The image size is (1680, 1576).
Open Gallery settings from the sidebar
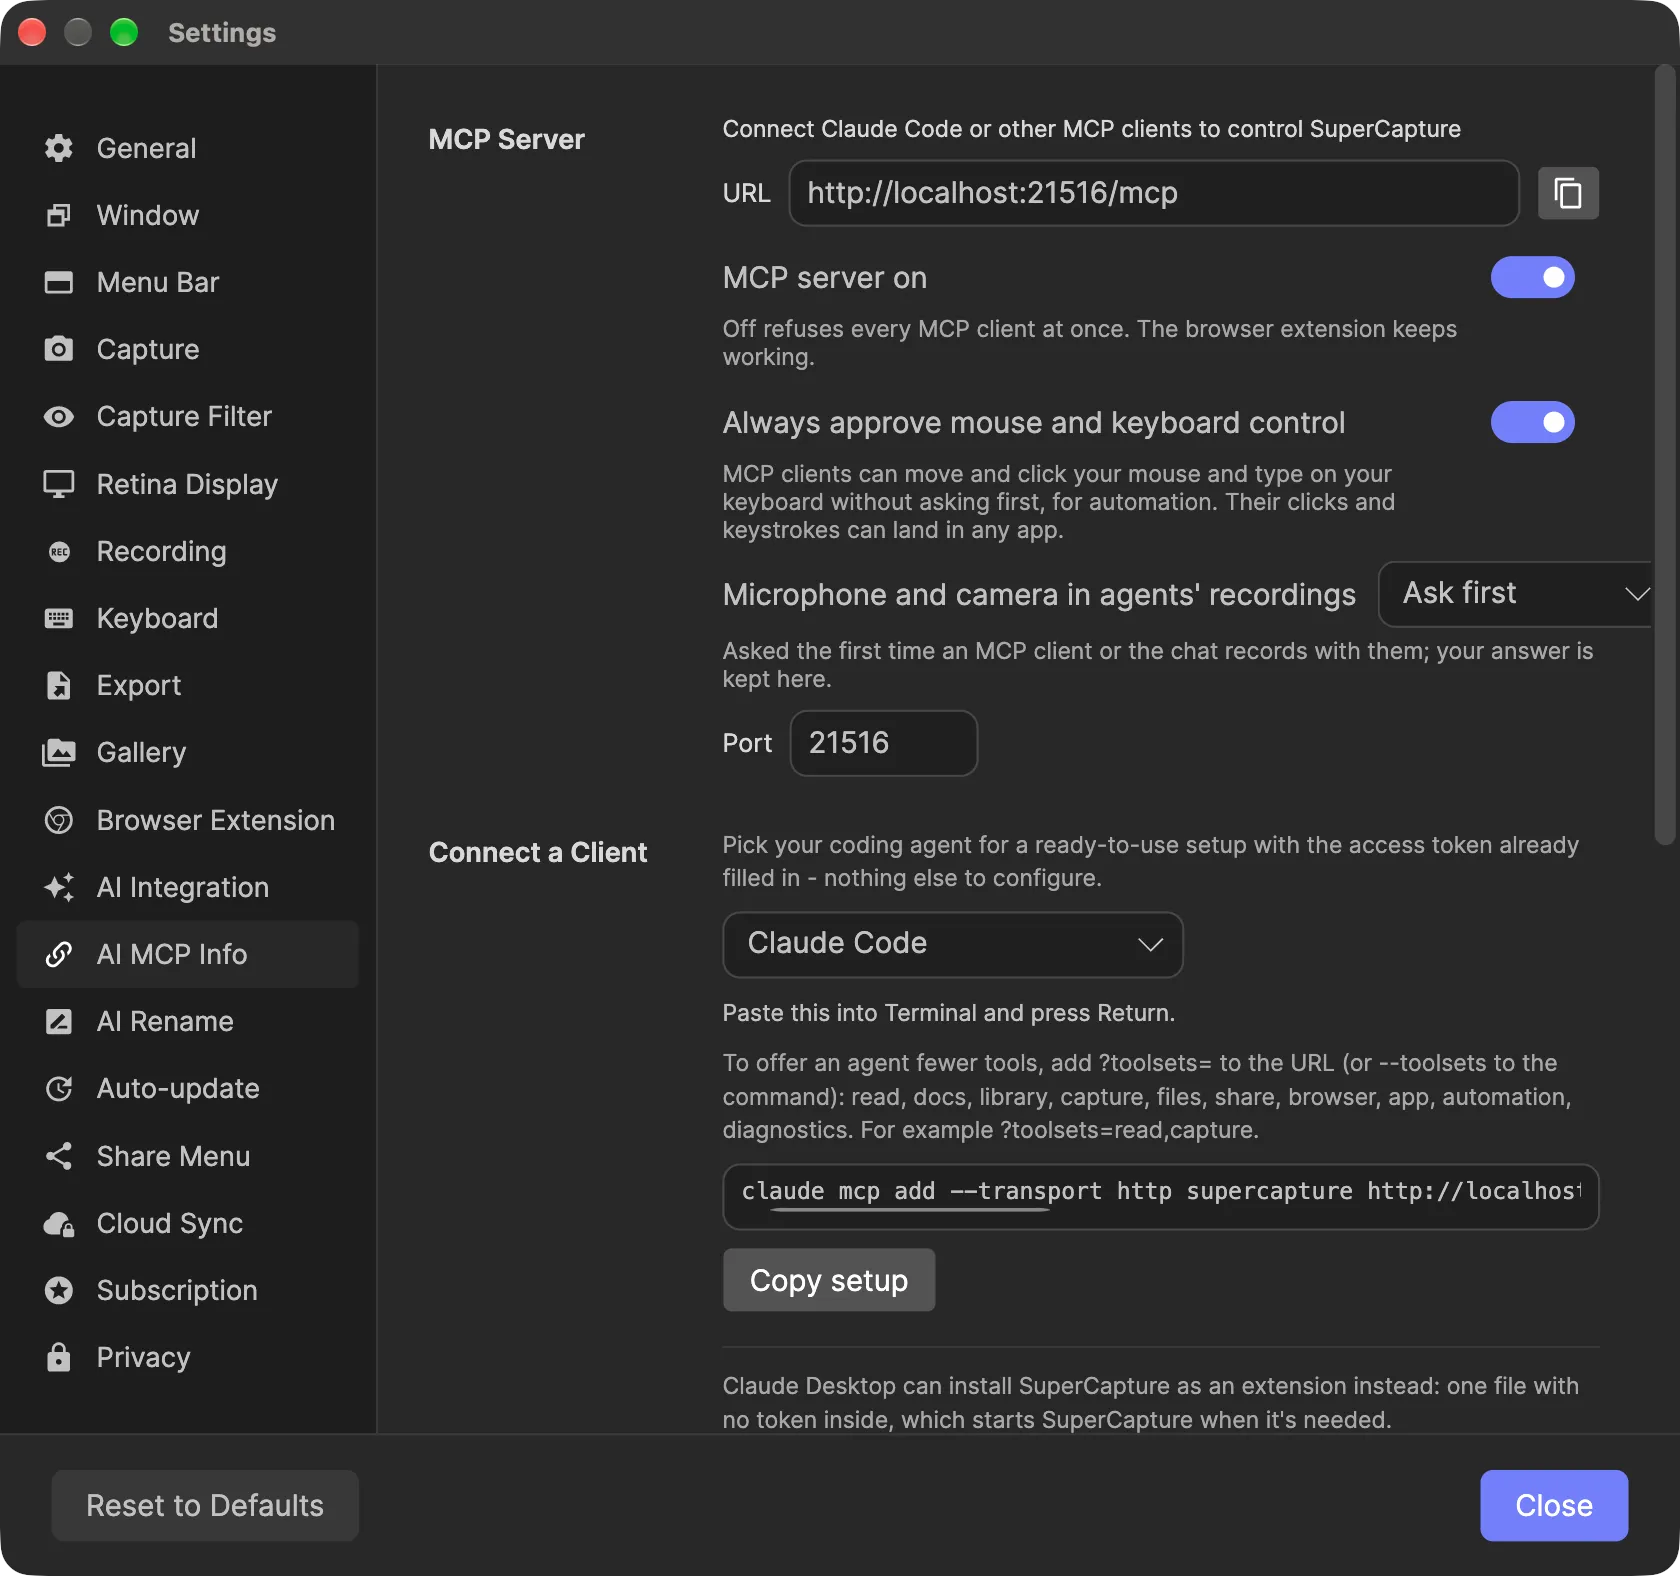tap(188, 752)
